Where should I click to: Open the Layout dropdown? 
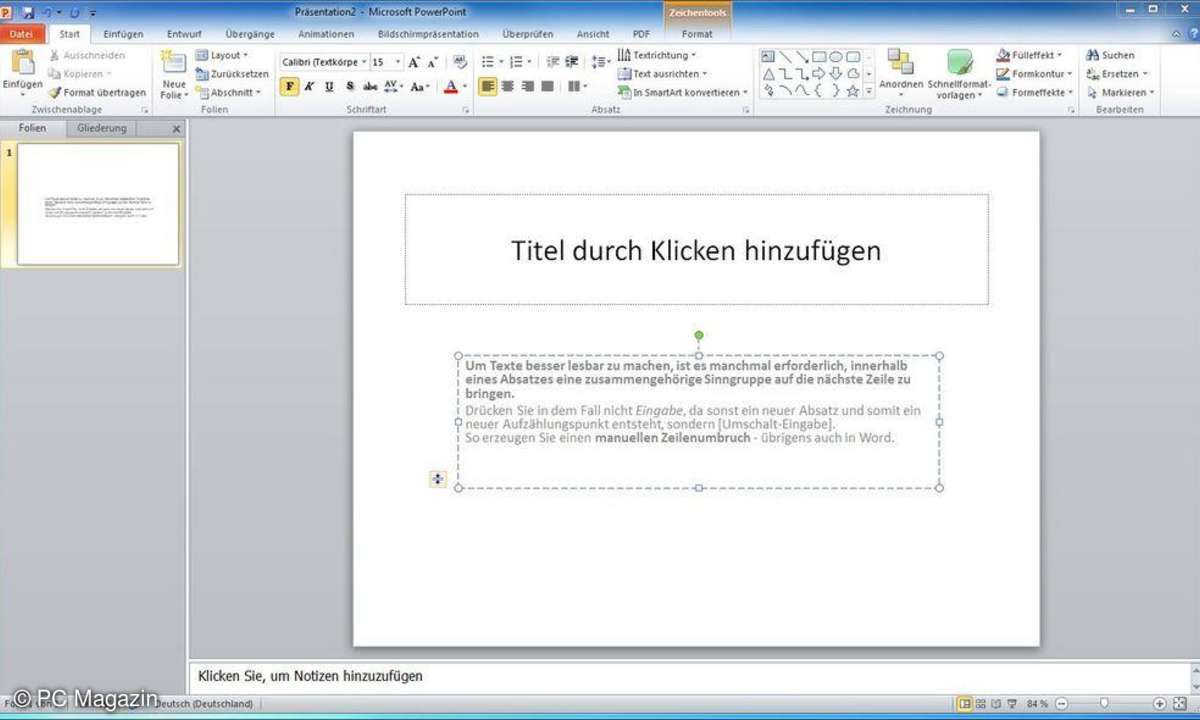(x=222, y=55)
